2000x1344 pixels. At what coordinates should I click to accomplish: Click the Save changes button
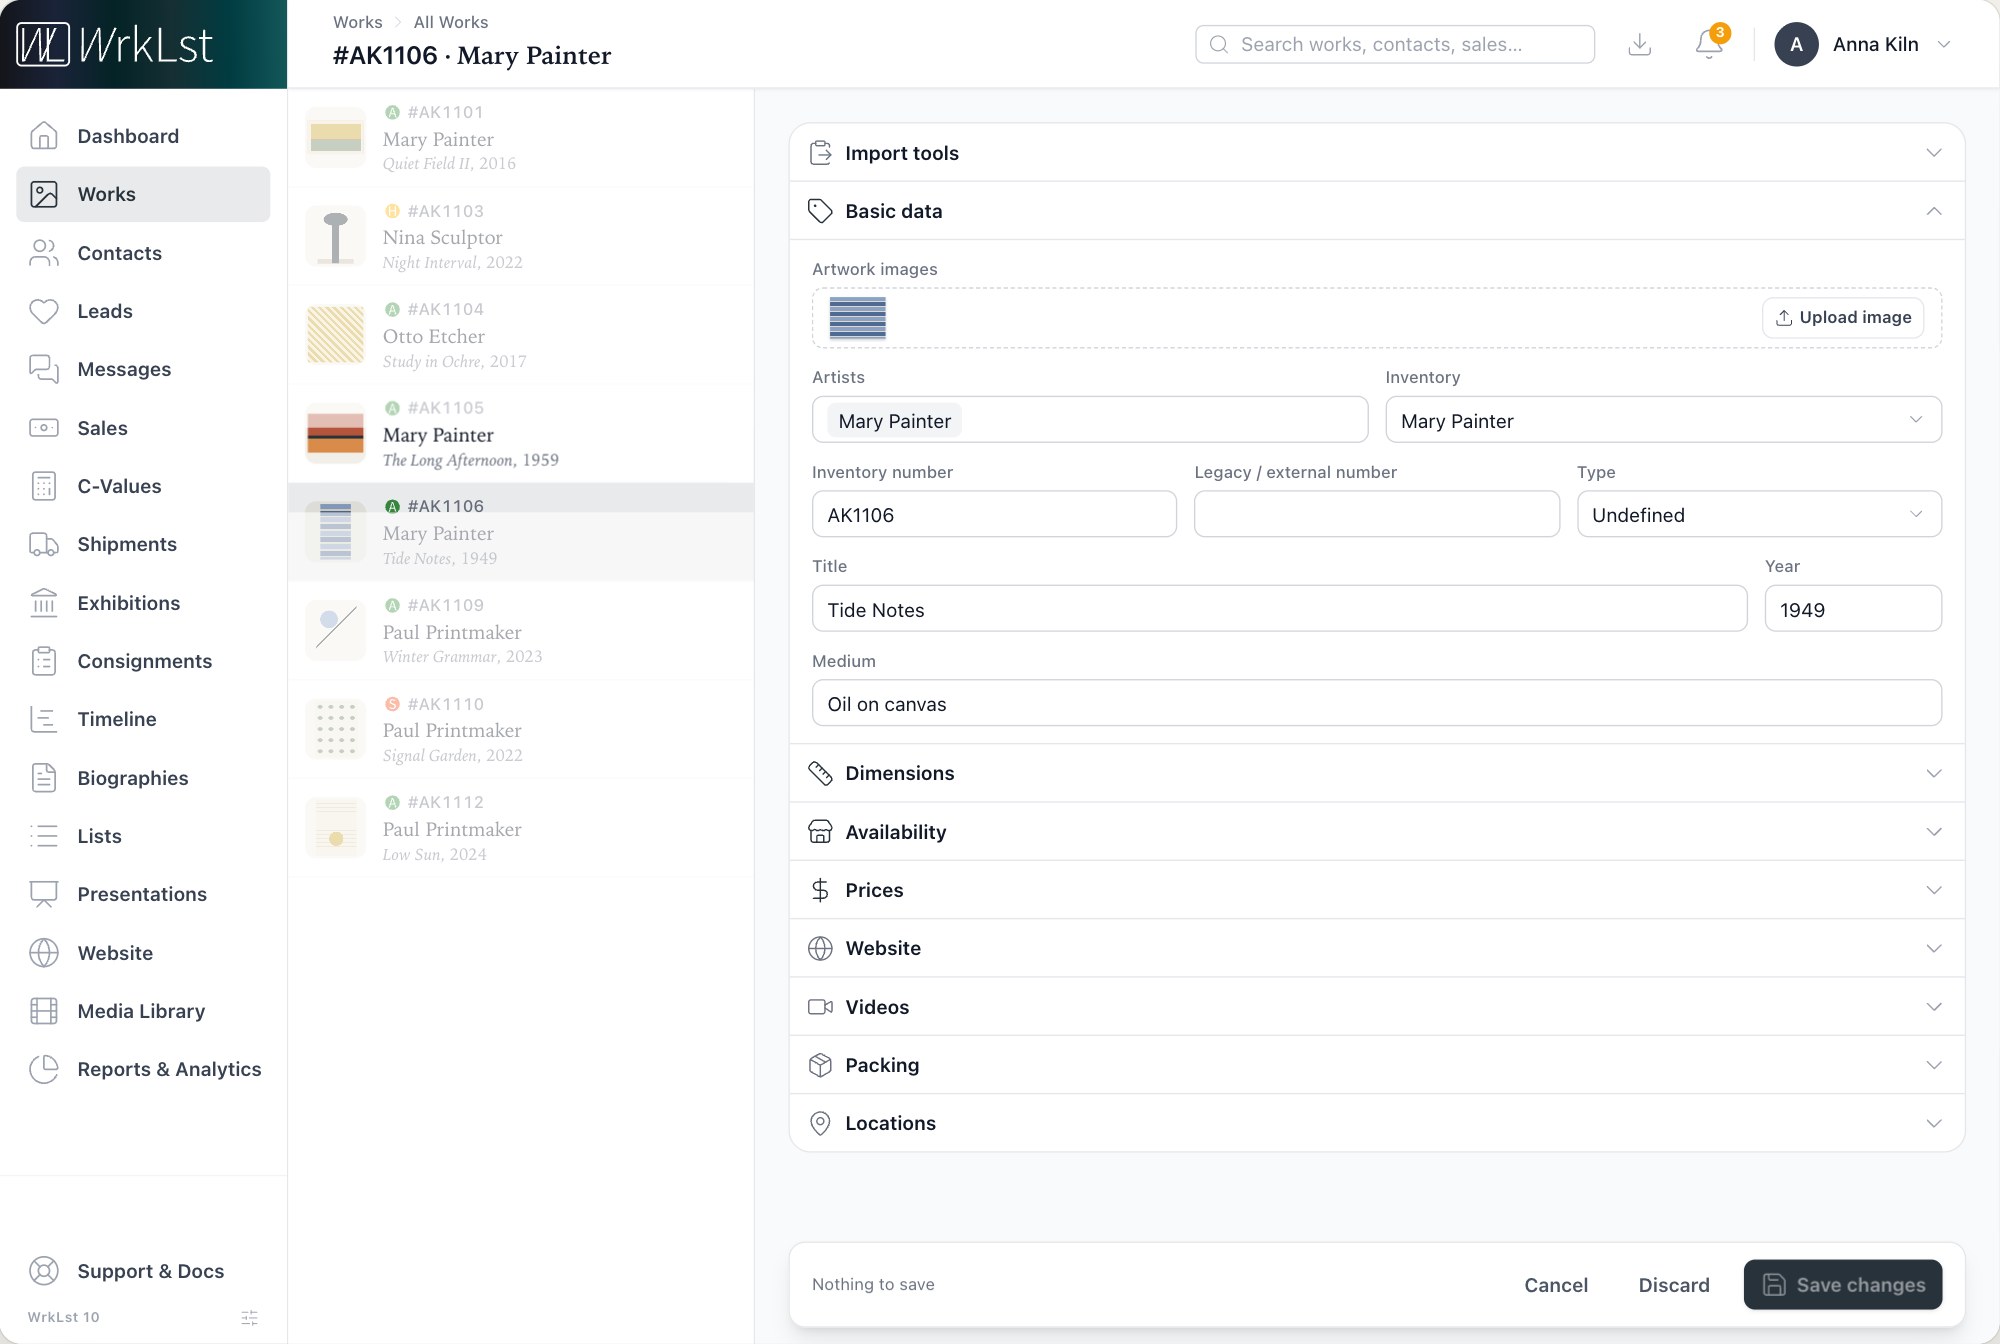click(x=1842, y=1285)
